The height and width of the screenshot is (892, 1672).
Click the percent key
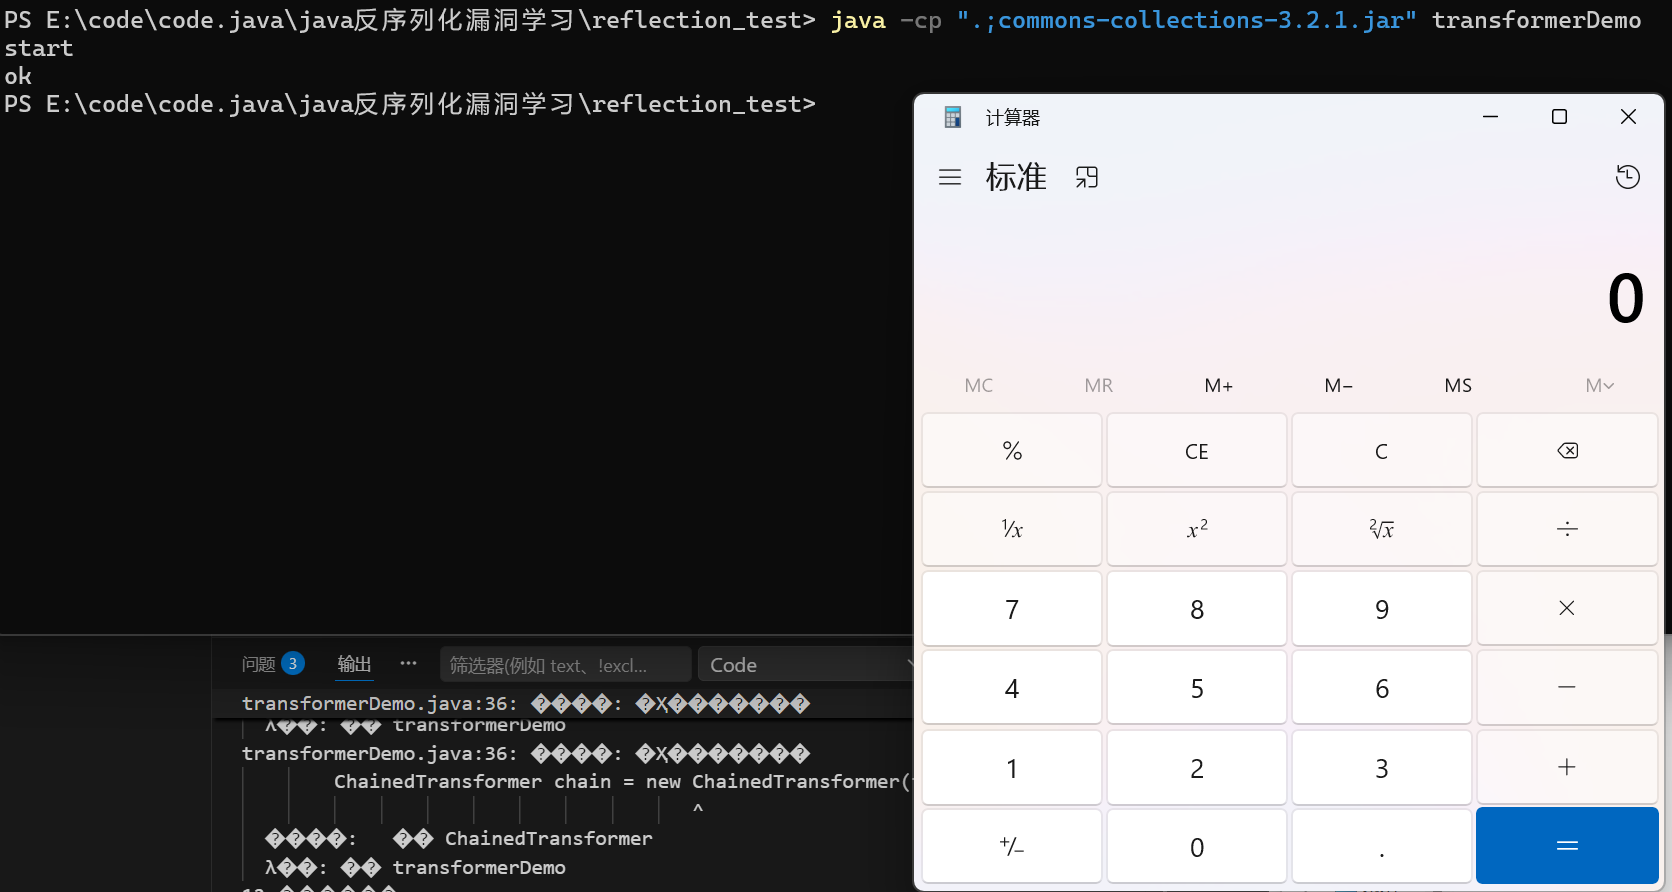[x=1012, y=451]
